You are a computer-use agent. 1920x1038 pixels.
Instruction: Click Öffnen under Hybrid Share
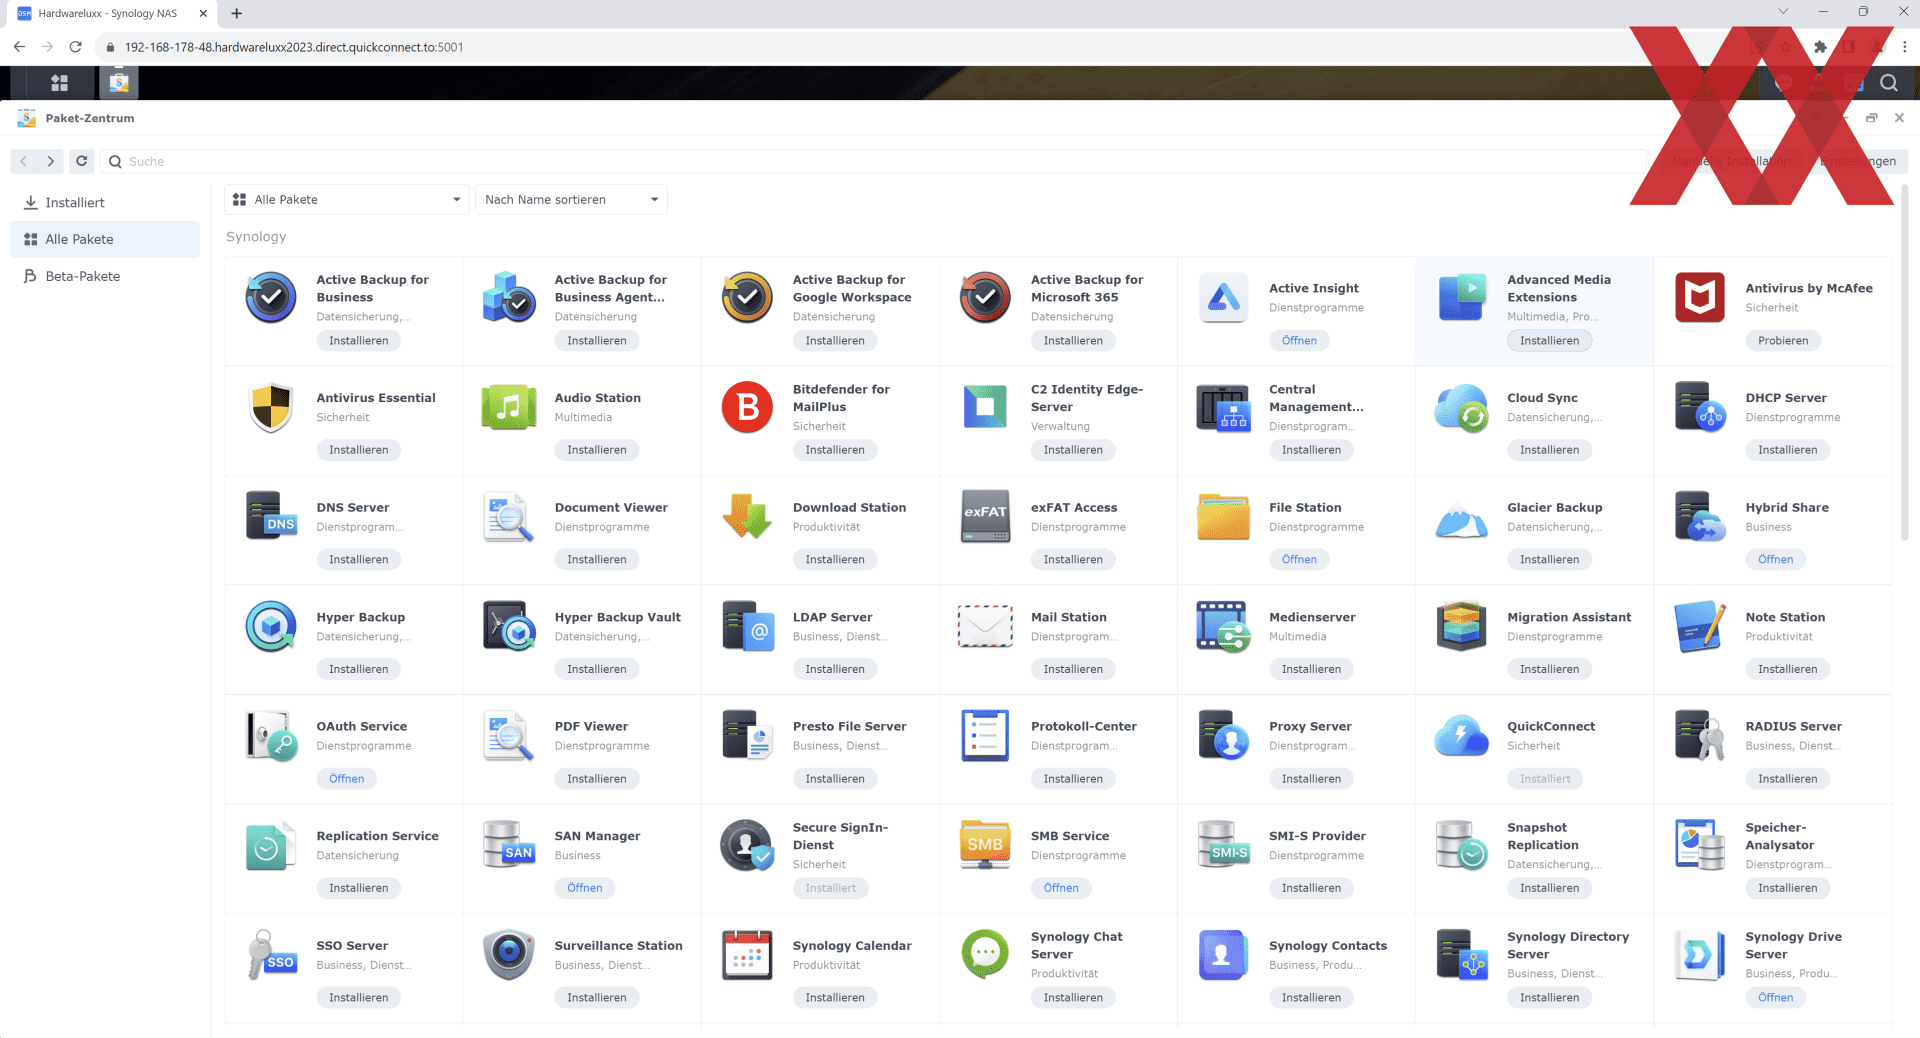click(1775, 560)
